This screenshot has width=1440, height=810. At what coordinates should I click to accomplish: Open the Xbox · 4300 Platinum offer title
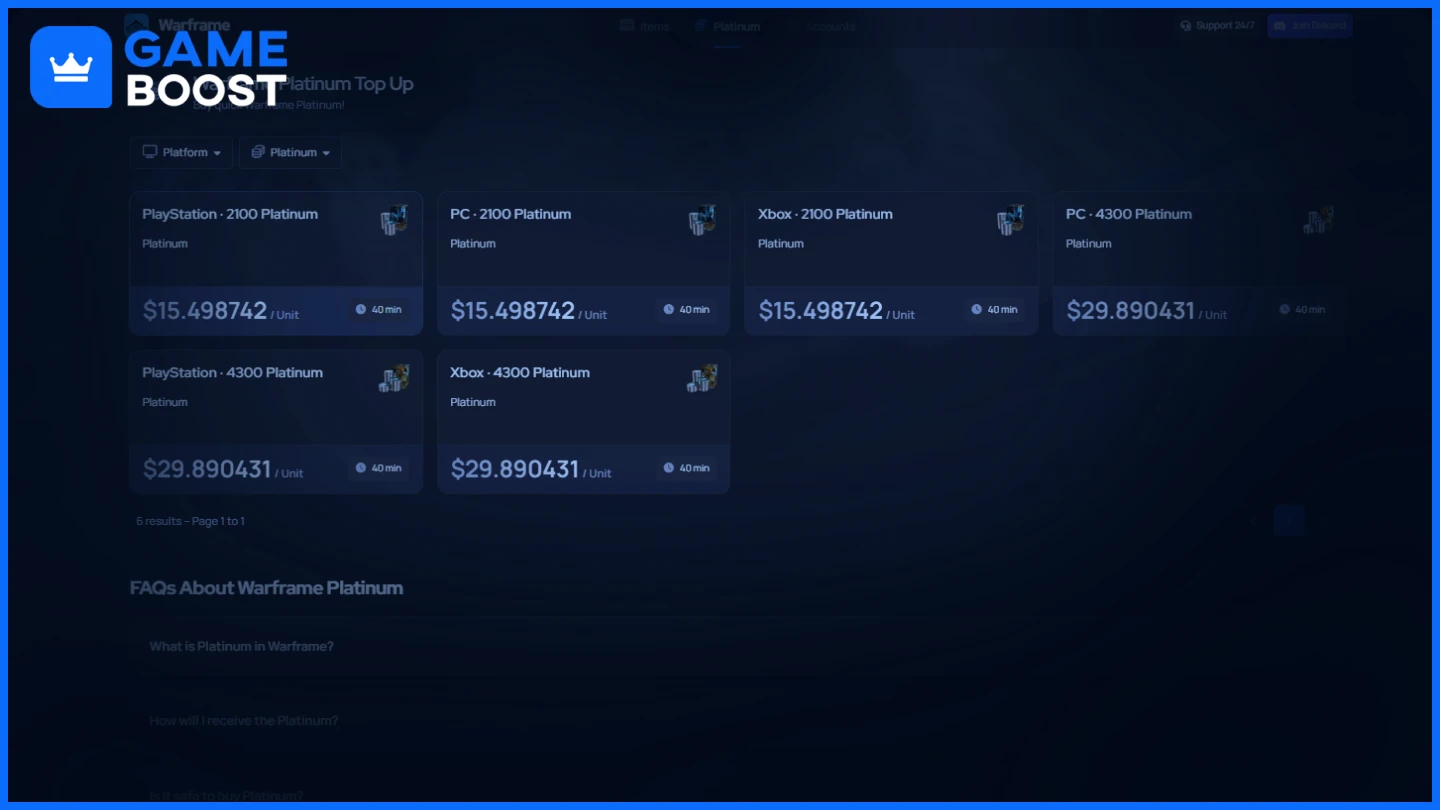click(x=520, y=373)
